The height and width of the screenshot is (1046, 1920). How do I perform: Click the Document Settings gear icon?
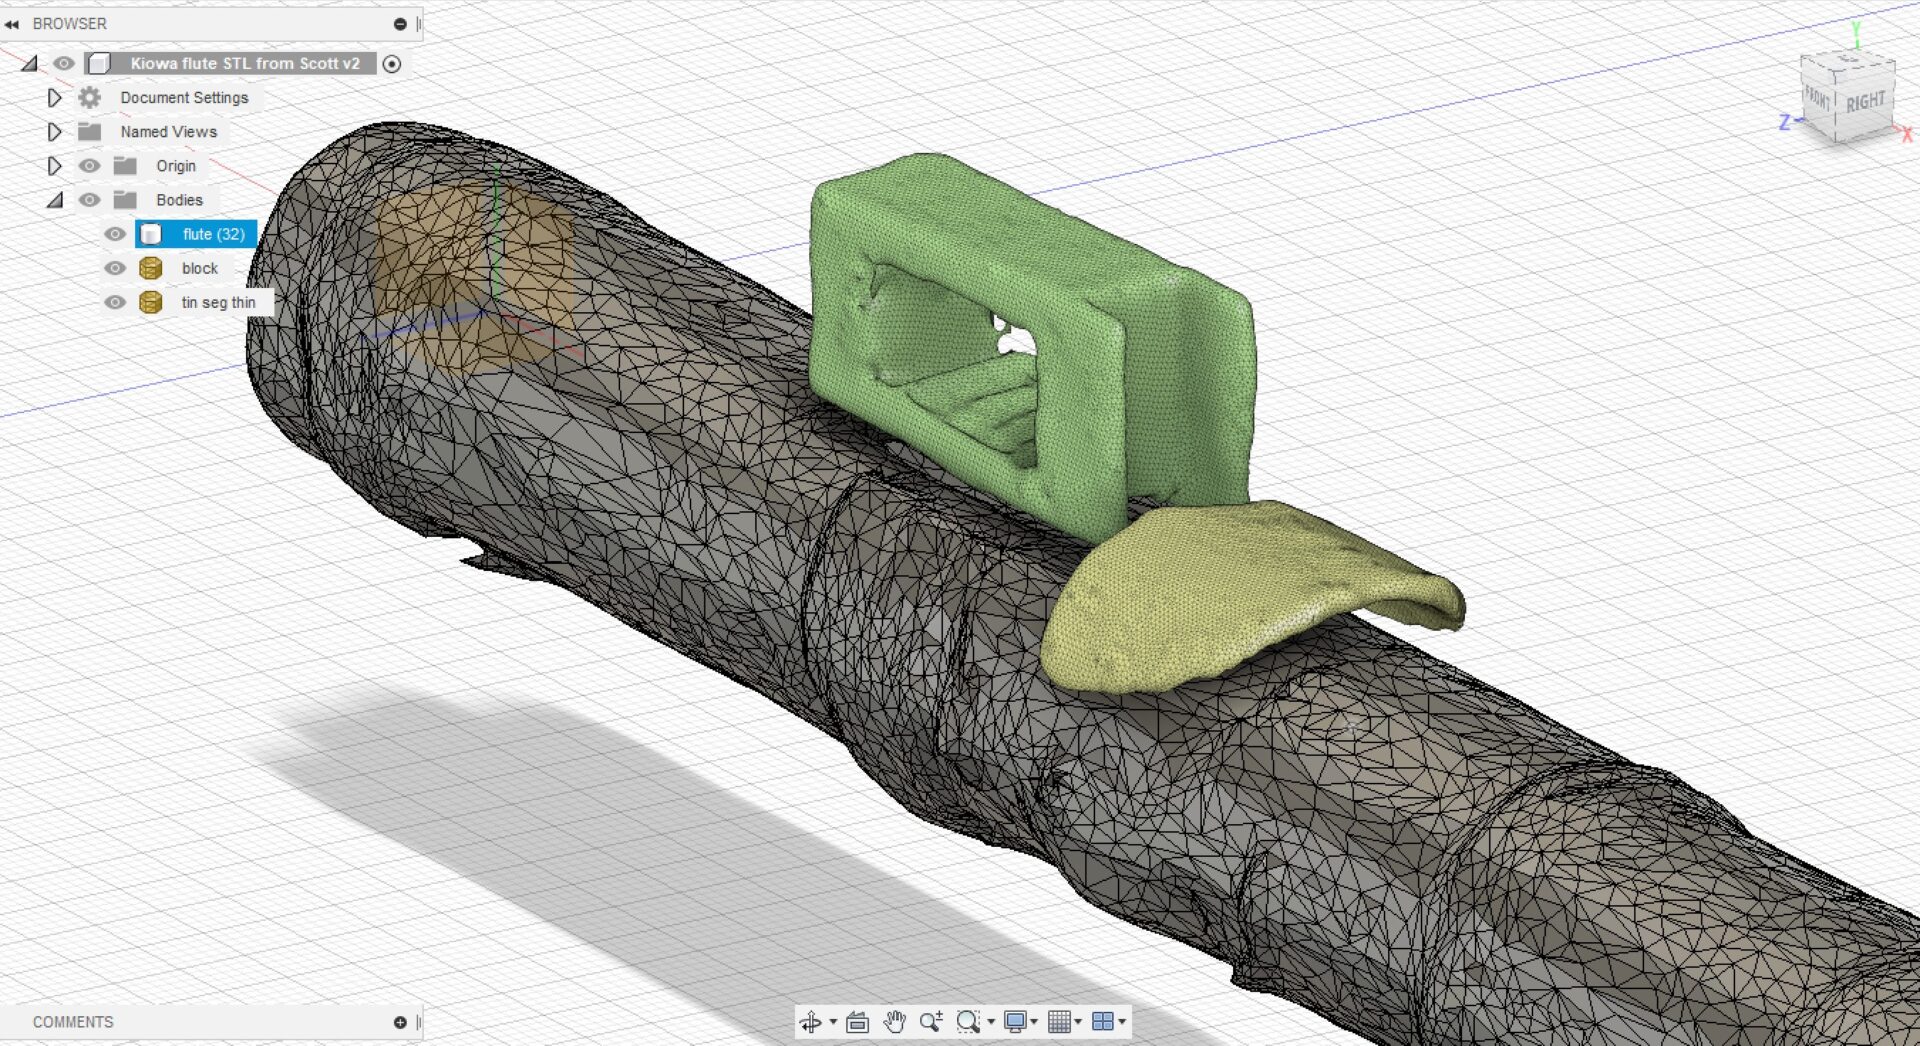pos(89,97)
